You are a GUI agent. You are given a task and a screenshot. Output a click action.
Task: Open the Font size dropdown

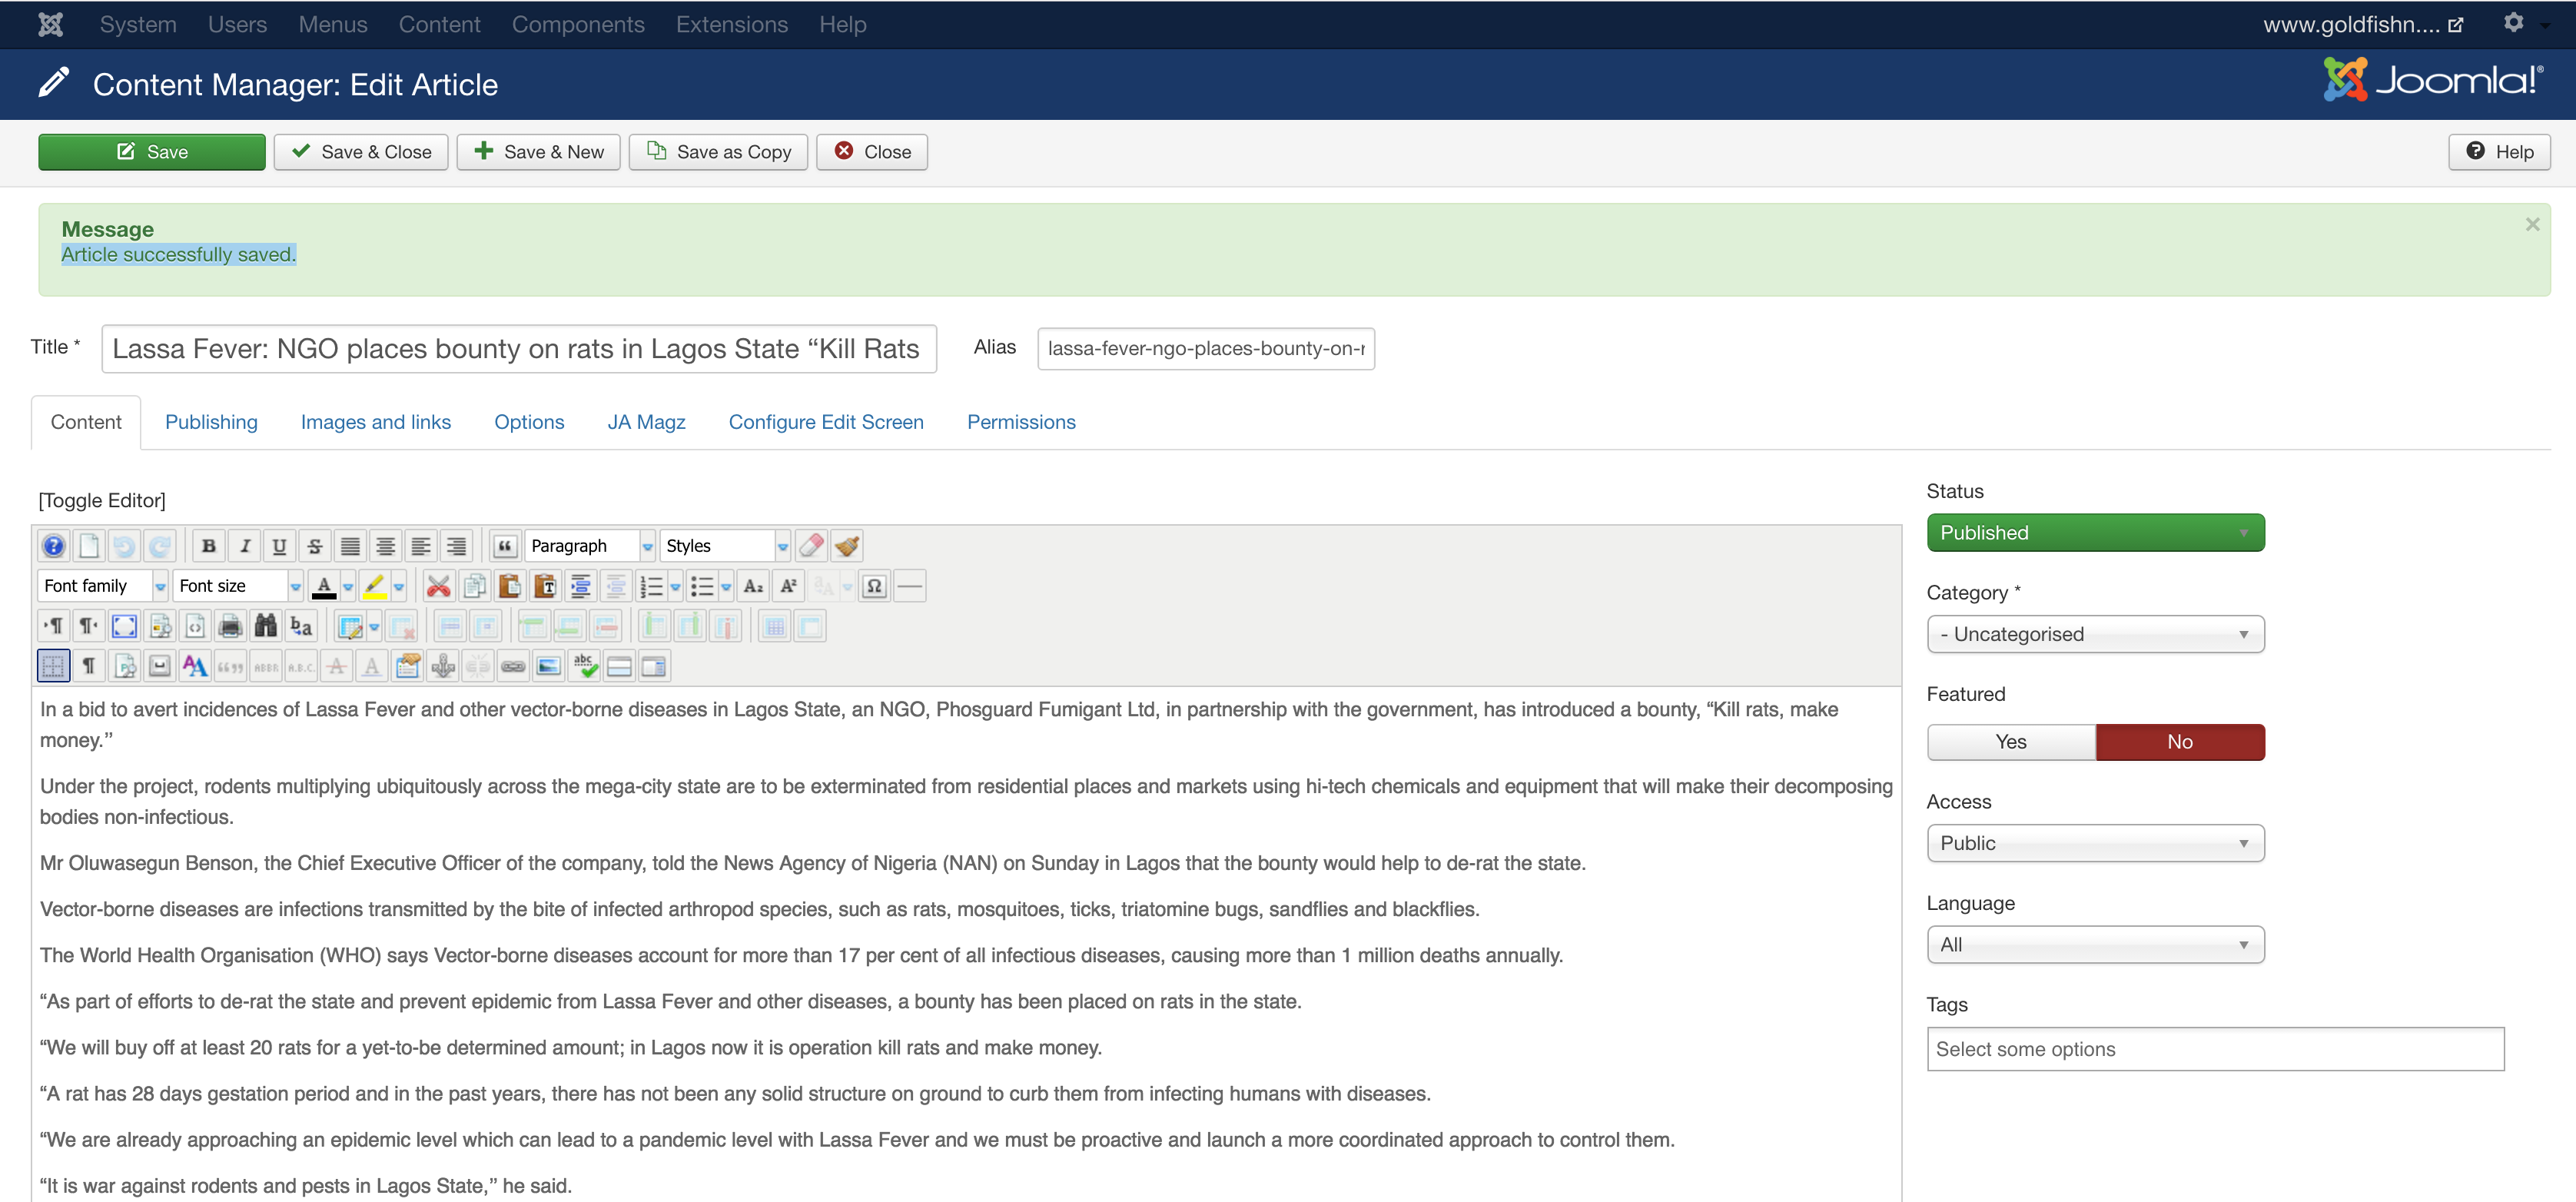[238, 586]
